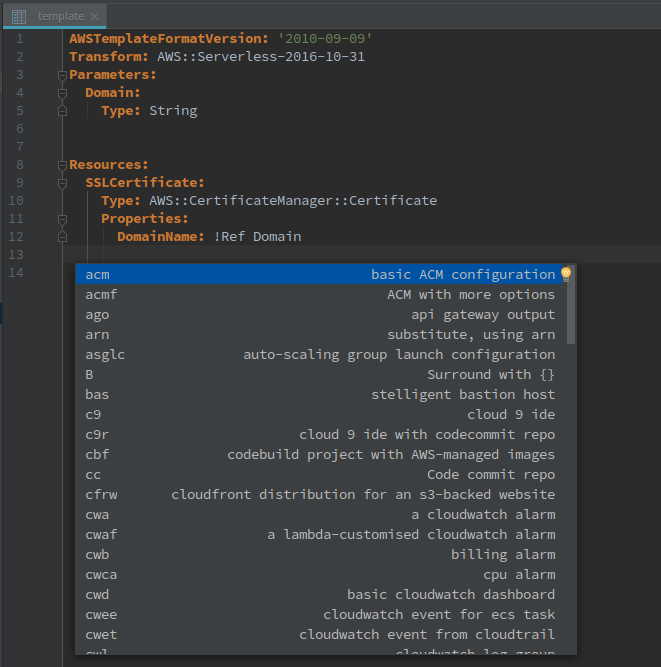Click fold end marker on line 12
The height and width of the screenshot is (667, 661).
[62, 237]
